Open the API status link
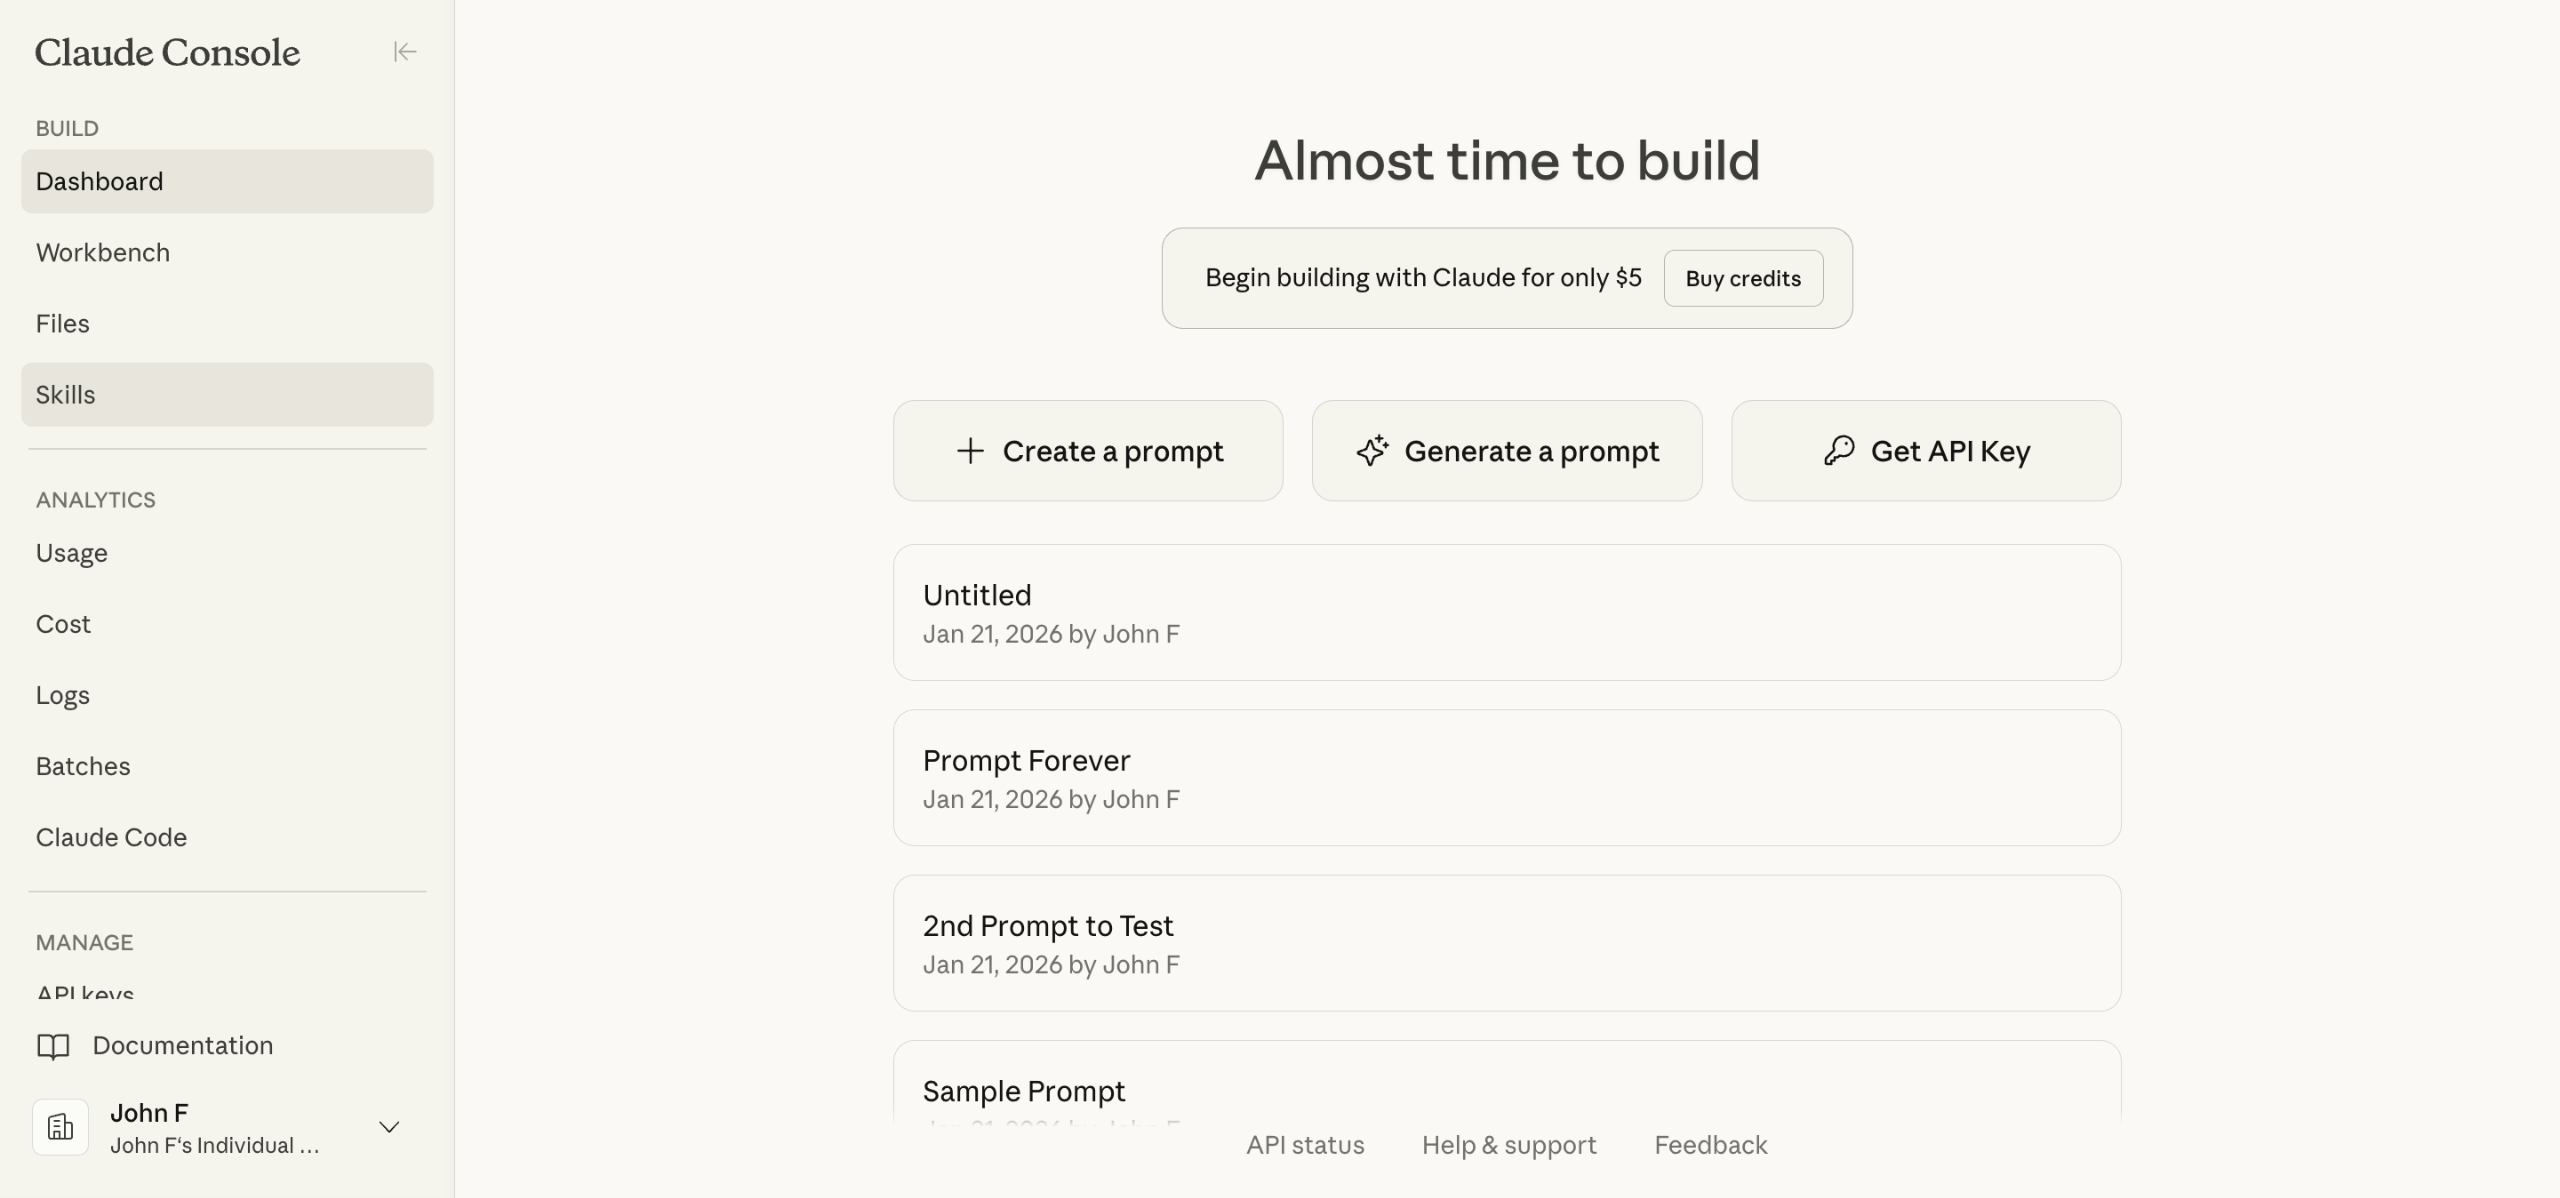Viewport: 2560px width, 1198px height. 1305,1145
